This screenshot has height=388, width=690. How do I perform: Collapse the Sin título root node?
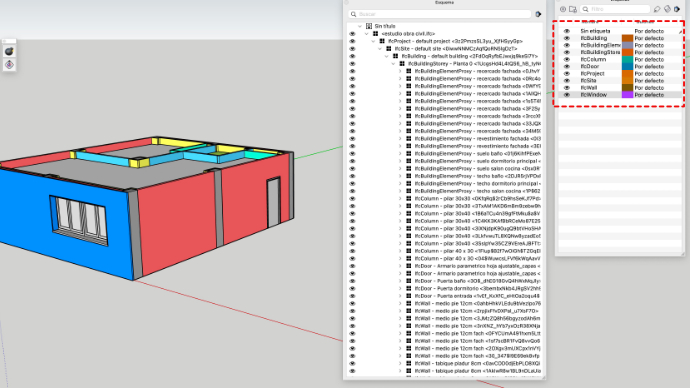click(x=360, y=26)
